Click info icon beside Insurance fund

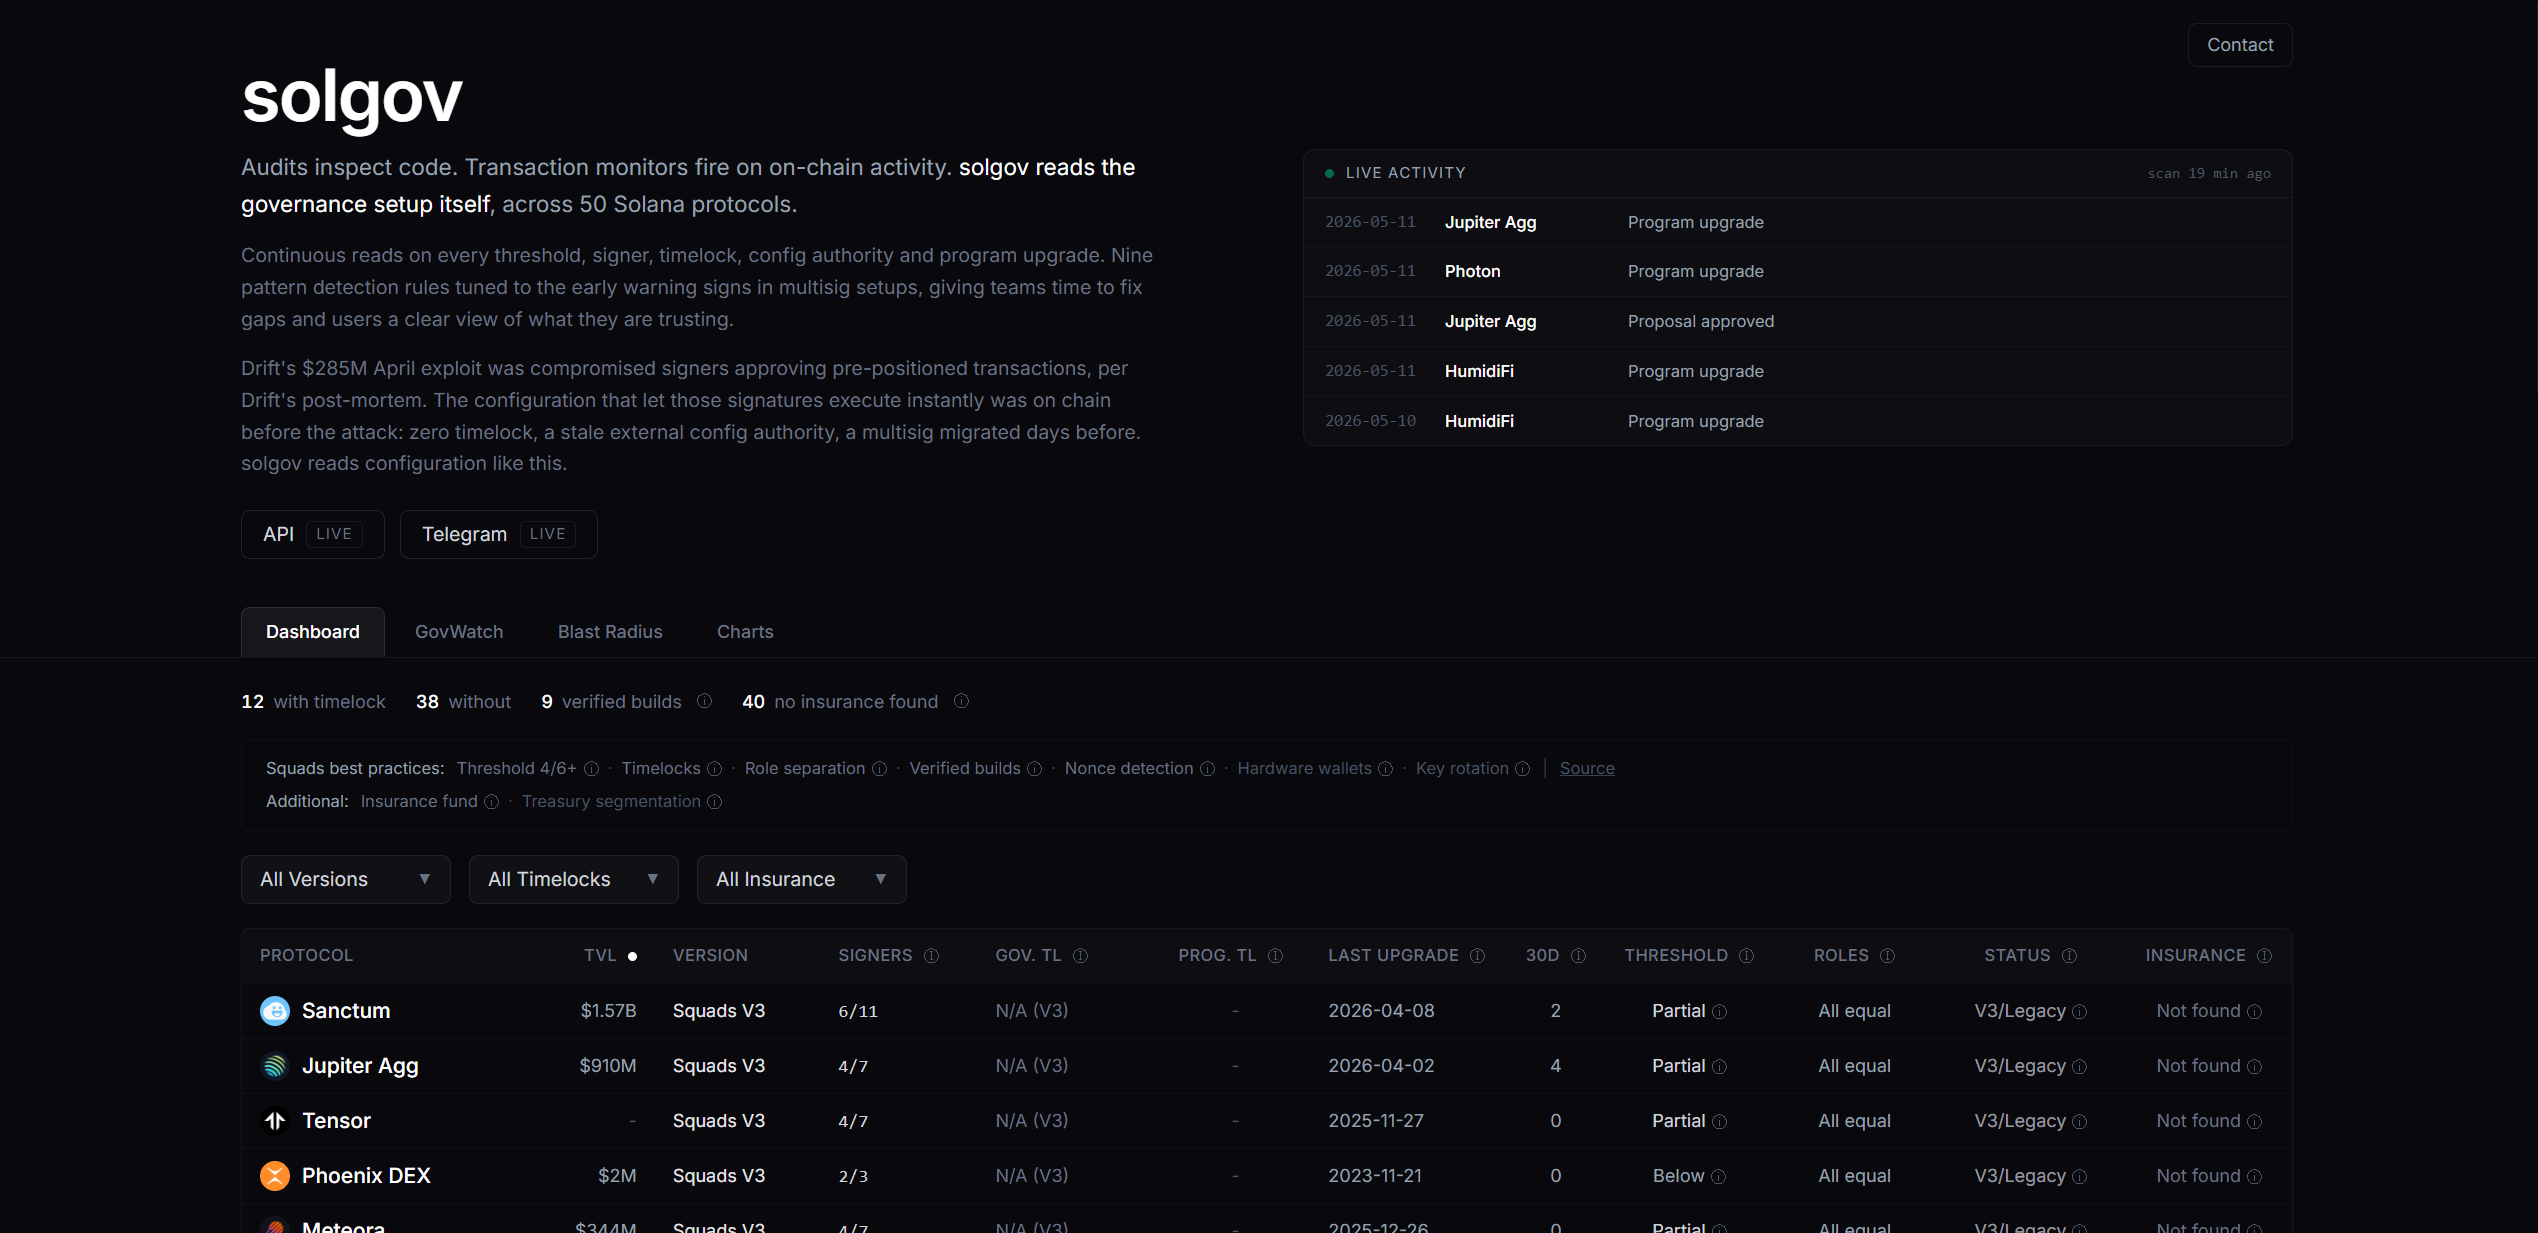pos(492,802)
